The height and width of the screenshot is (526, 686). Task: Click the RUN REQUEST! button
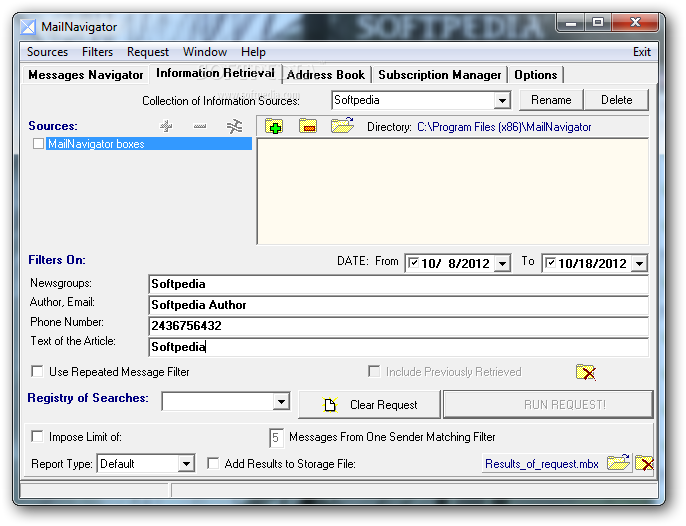(548, 404)
